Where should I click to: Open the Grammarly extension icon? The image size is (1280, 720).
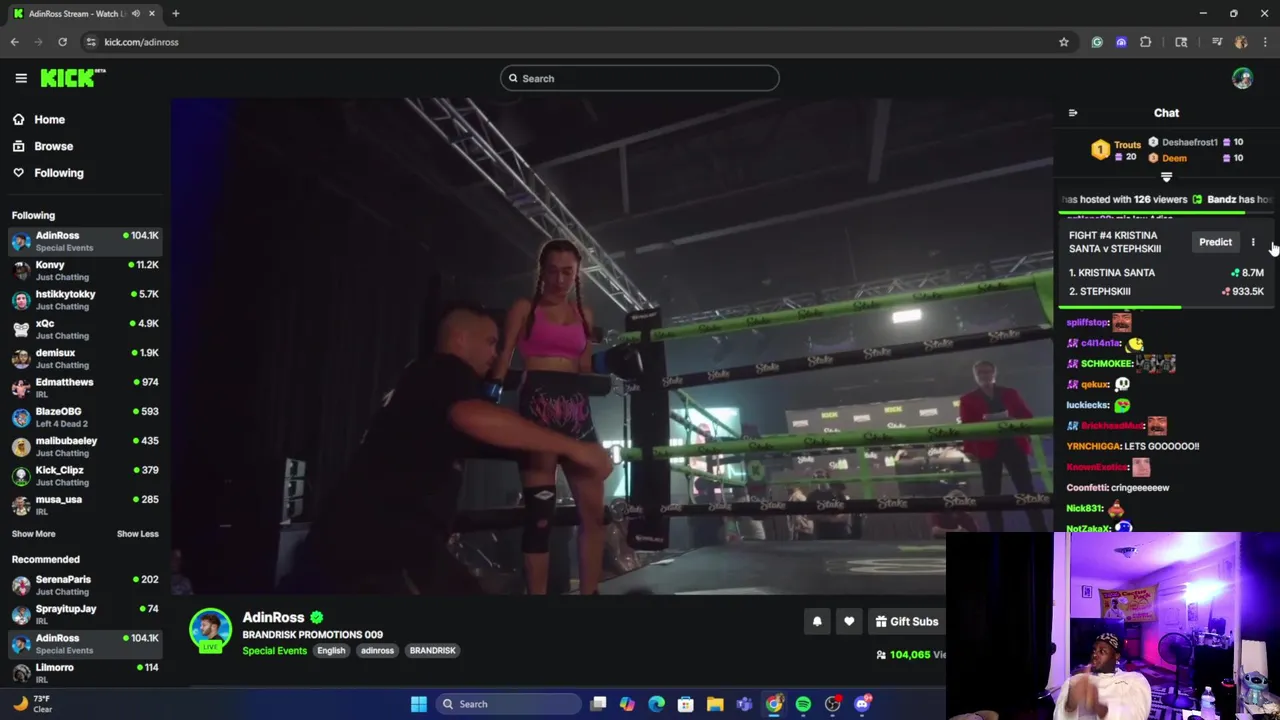[x=1097, y=42]
